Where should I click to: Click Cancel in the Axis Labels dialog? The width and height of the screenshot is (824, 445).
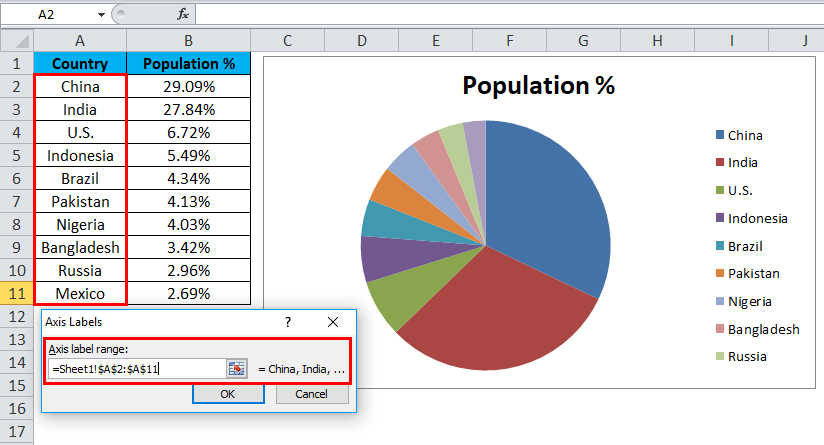coord(312,394)
